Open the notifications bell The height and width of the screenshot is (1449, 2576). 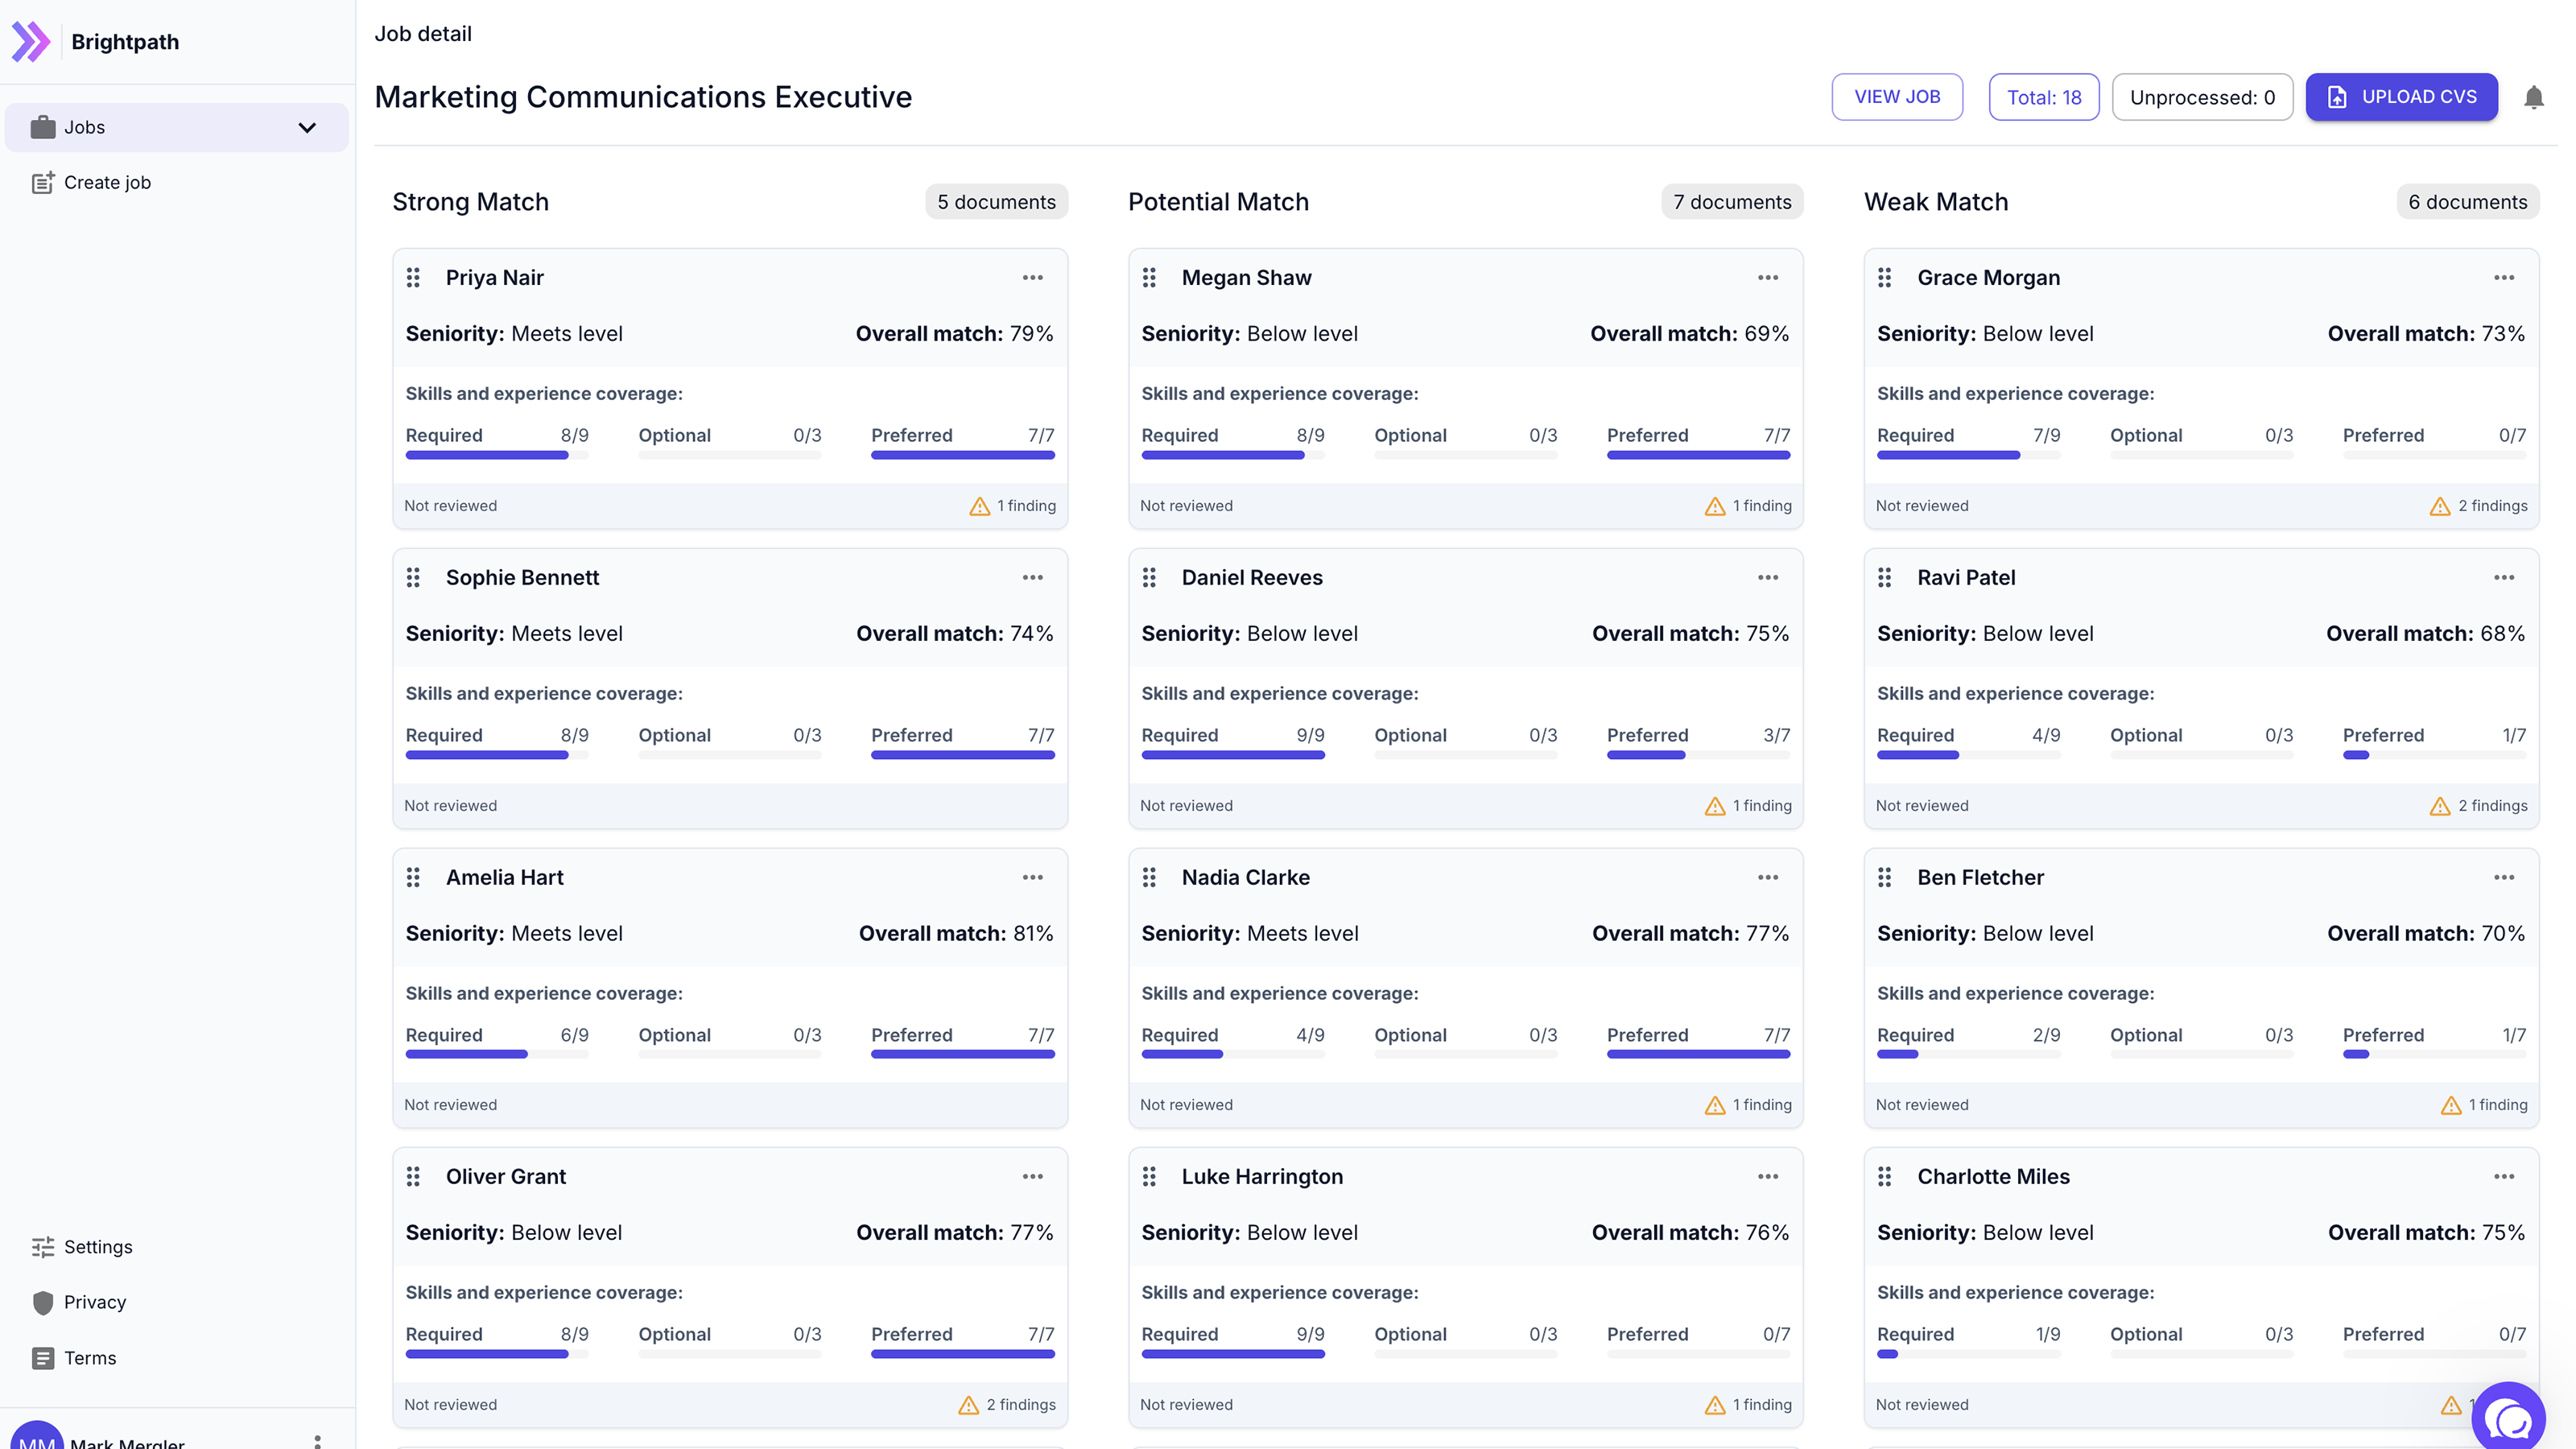(2533, 97)
